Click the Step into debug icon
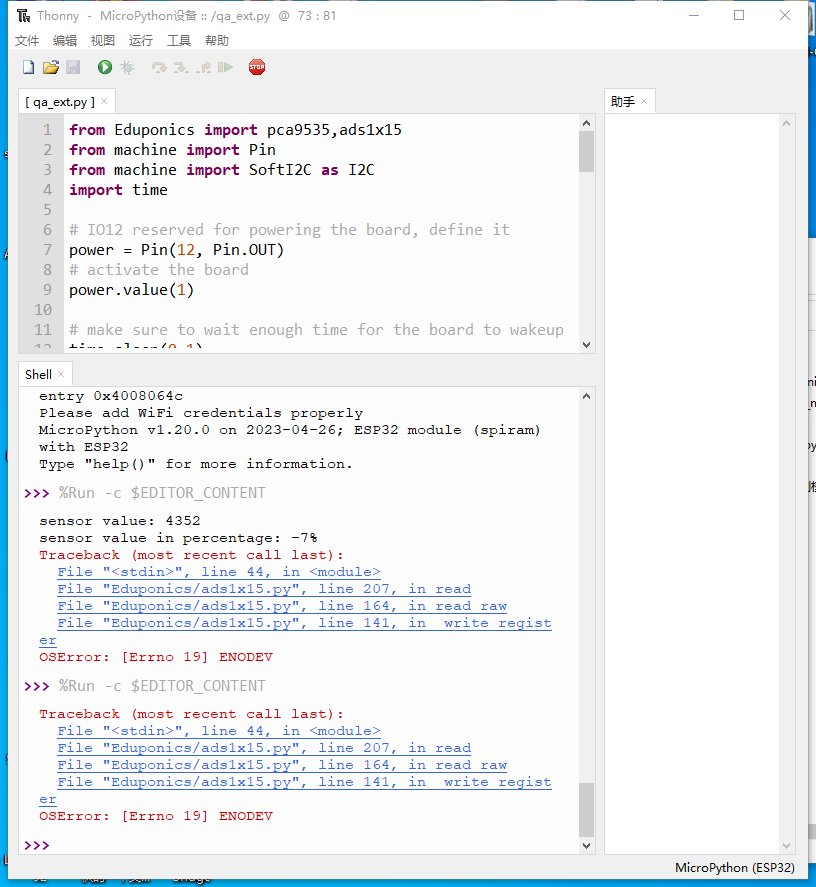Image resolution: width=816 pixels, height=887 pixels. pos(181,67)
